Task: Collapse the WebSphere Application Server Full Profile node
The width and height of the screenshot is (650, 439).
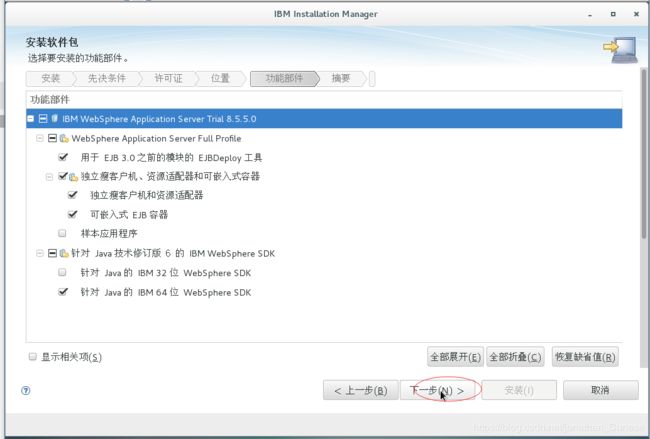Action: (x=40, y=138)
